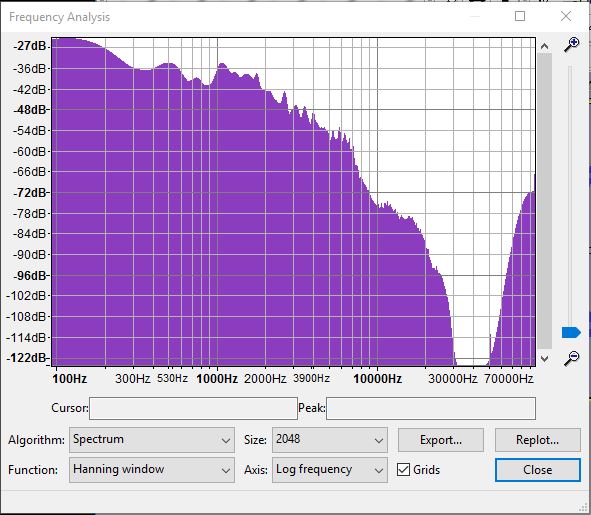Click inside the Peak text field
This screenshot has width=591, height=515.
click(x=431, y=408)
